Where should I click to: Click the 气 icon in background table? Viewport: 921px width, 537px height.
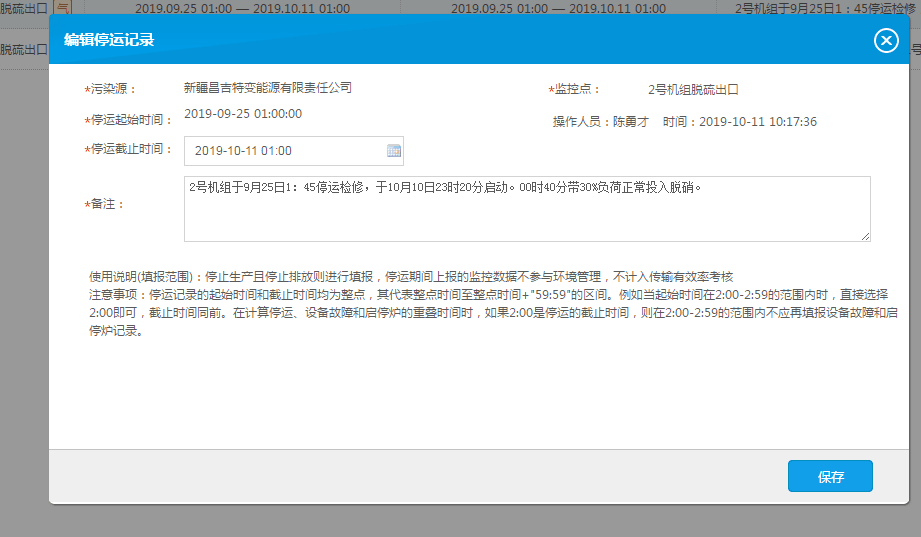click(62, 8)
